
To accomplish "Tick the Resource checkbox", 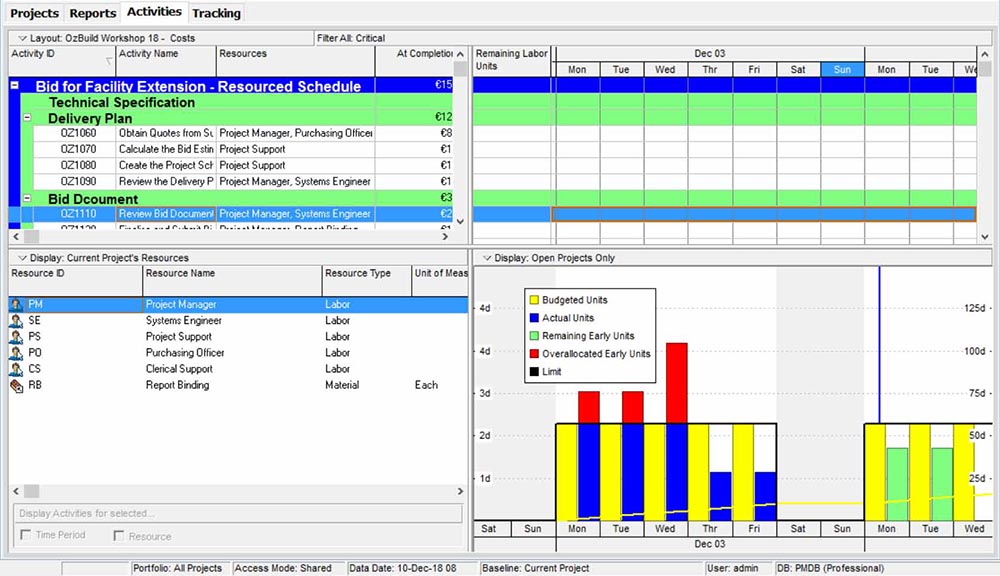I will (x=119, y=536).
